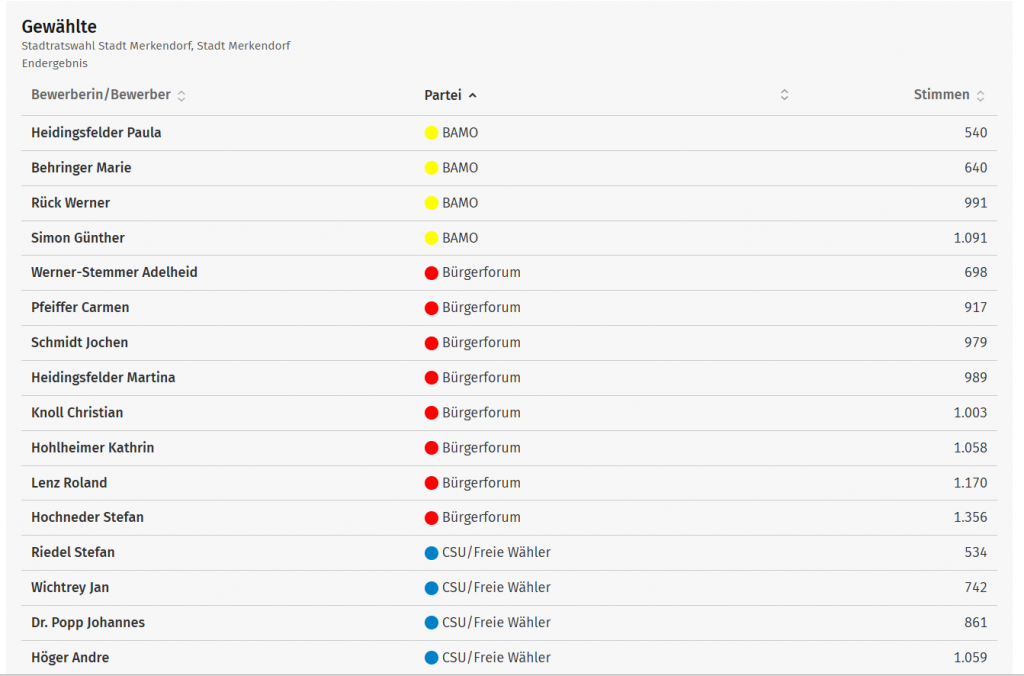
Task: Click on Werner-Stemmer Adelheid
Action: coord(114,273)
